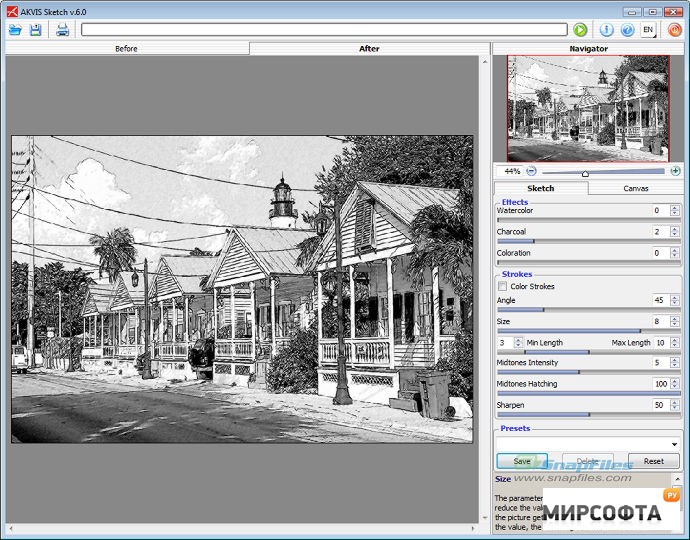Click the orange icon next to EN
Screen dimensions: 690x540
674,30
